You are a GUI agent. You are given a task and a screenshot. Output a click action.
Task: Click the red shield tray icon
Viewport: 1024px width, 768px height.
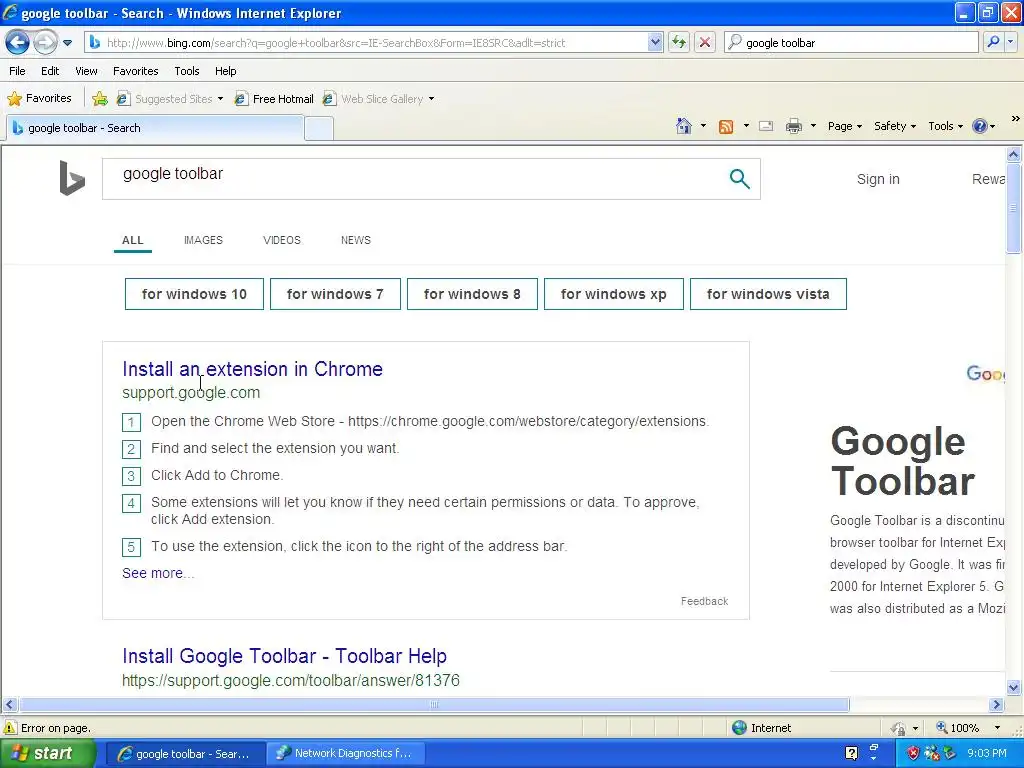[913, 754]
